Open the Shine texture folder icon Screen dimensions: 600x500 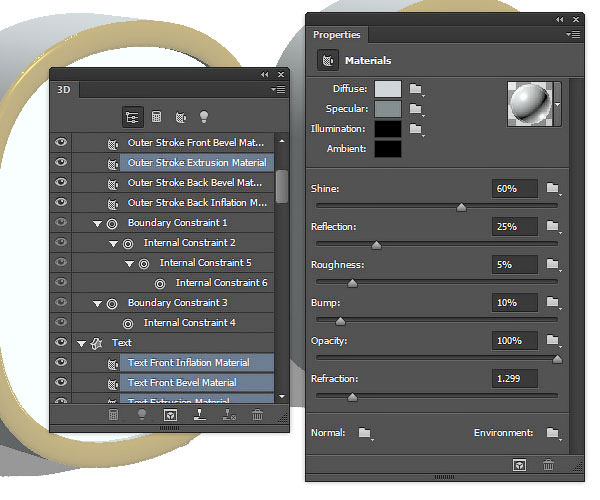pos(552,189)
